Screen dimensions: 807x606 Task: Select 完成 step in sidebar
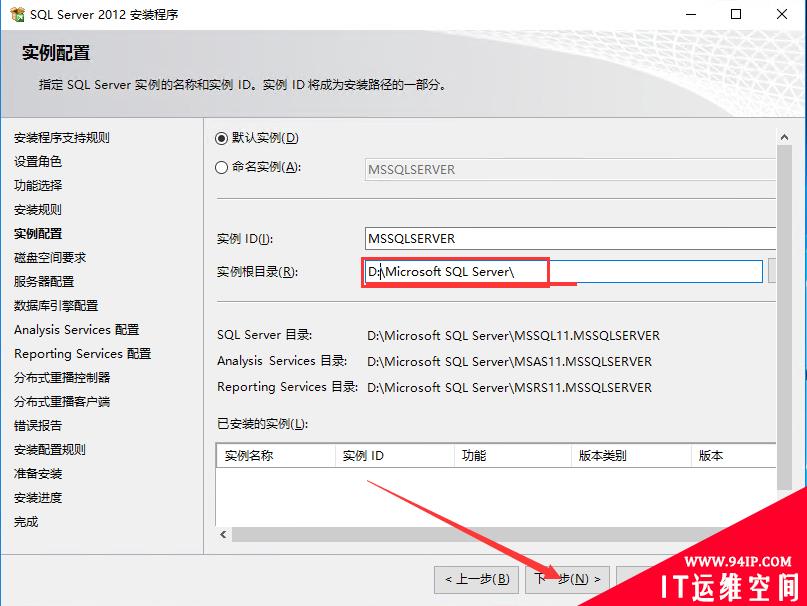[26, 522]
